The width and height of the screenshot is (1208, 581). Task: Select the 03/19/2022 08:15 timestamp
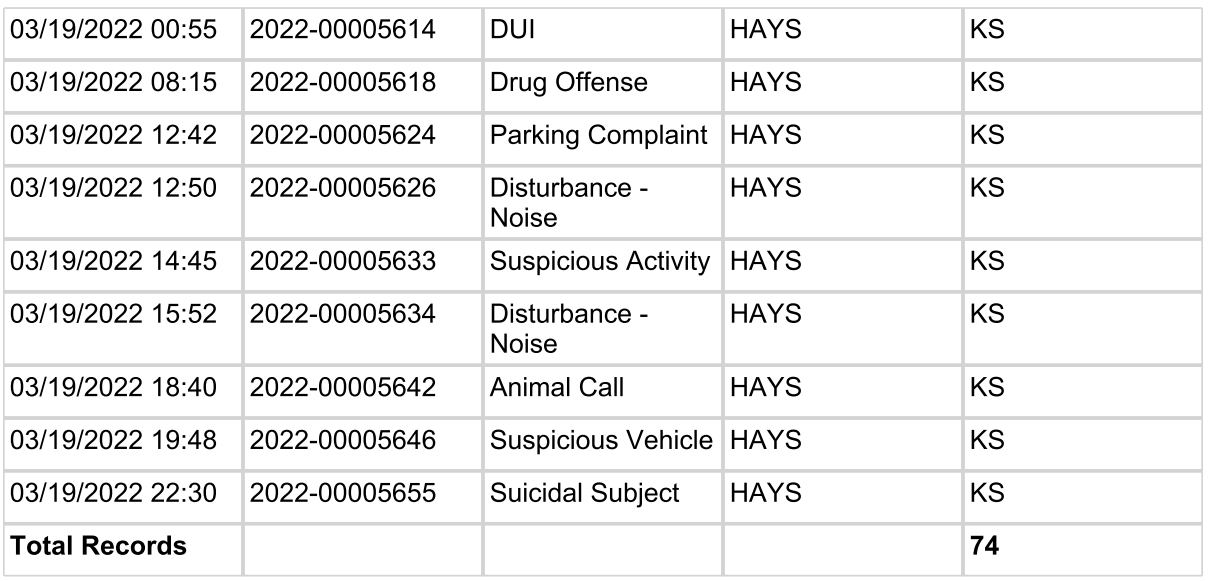(113, 84)
